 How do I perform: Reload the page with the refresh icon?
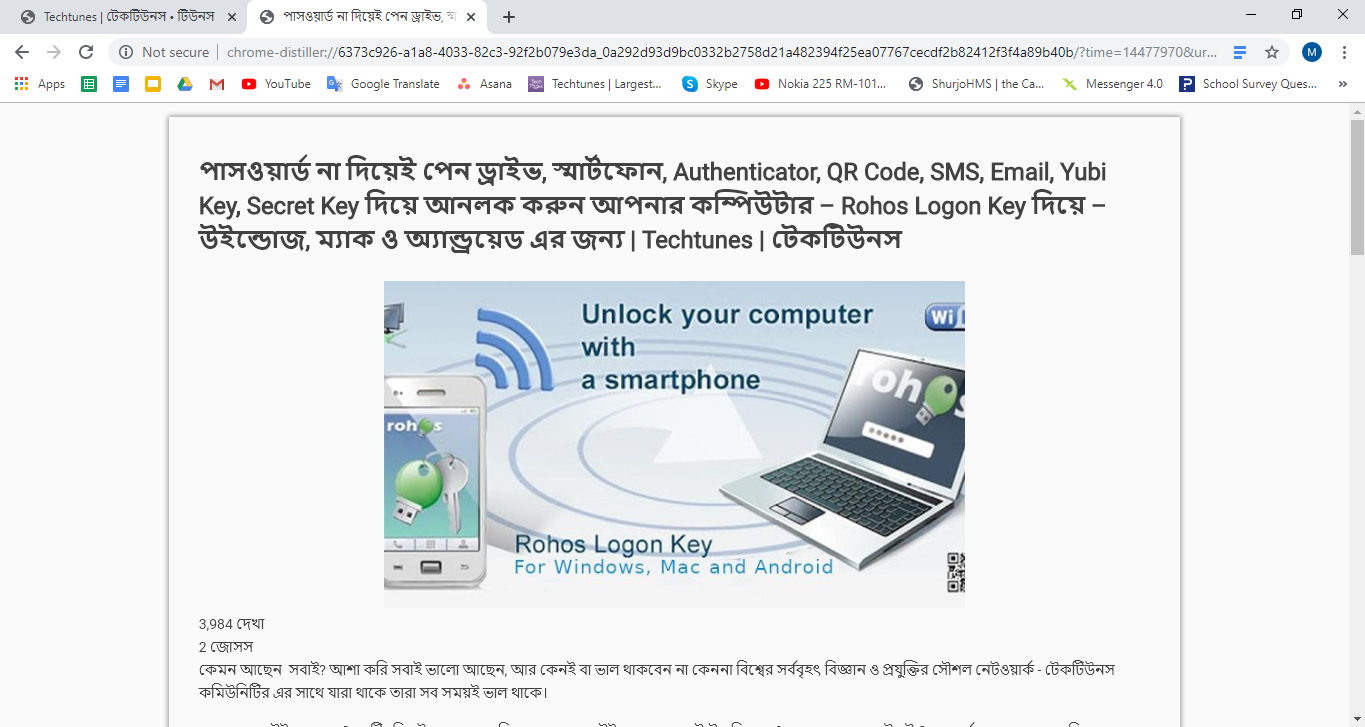click(86, 52)
